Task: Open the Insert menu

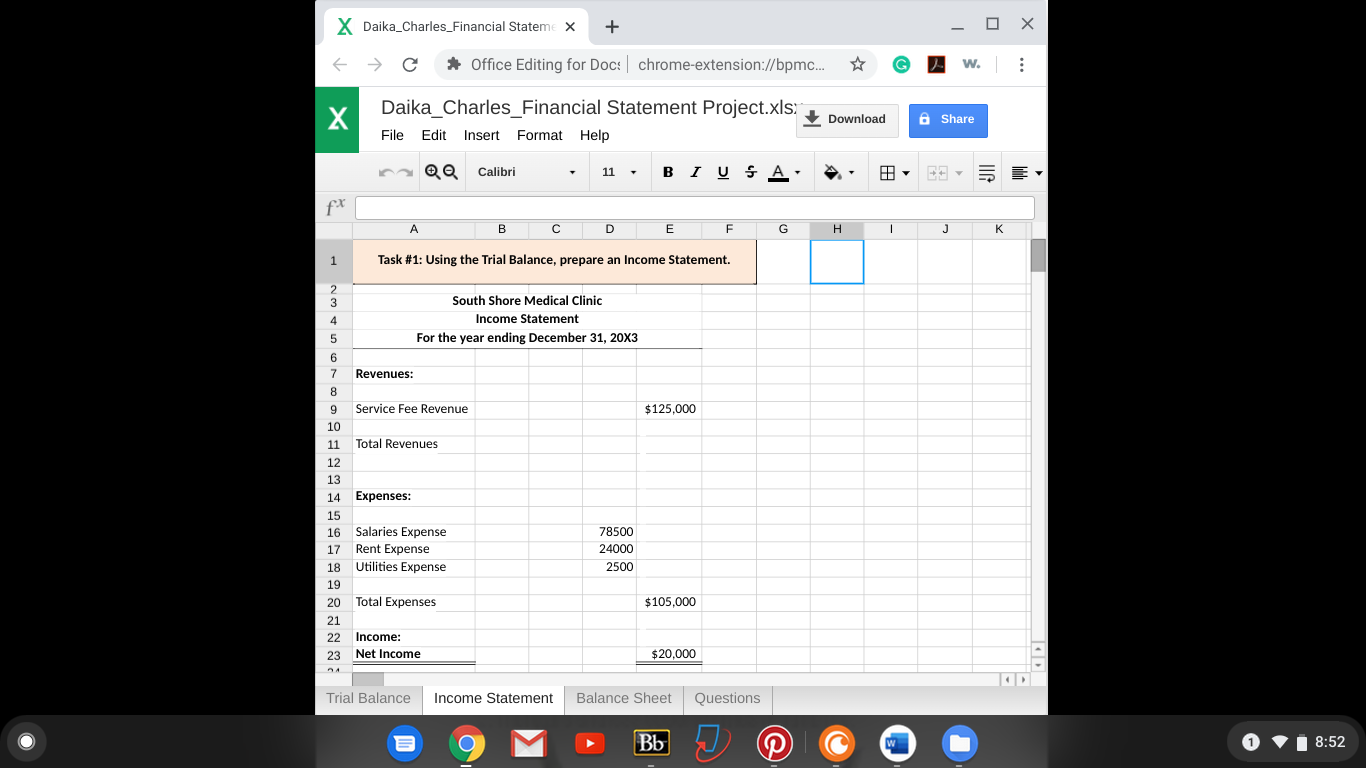Action: [x=482, y=135]
